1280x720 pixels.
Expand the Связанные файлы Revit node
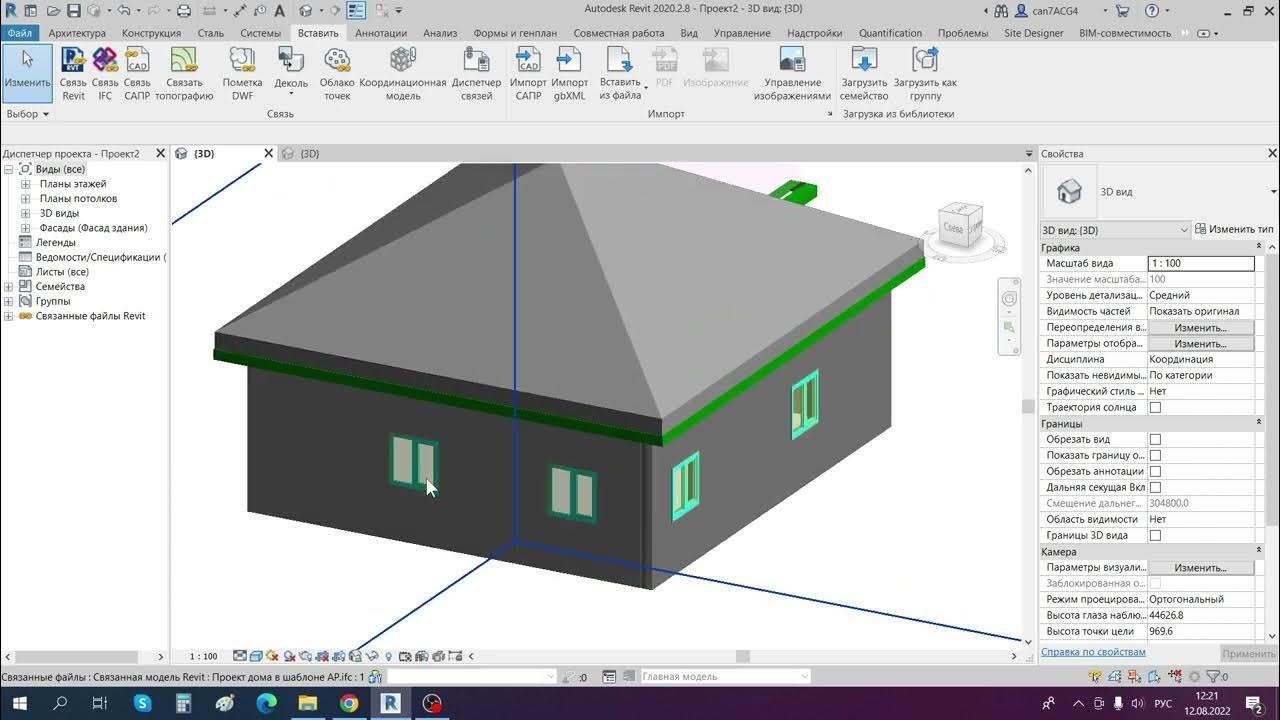pos(9,316)
